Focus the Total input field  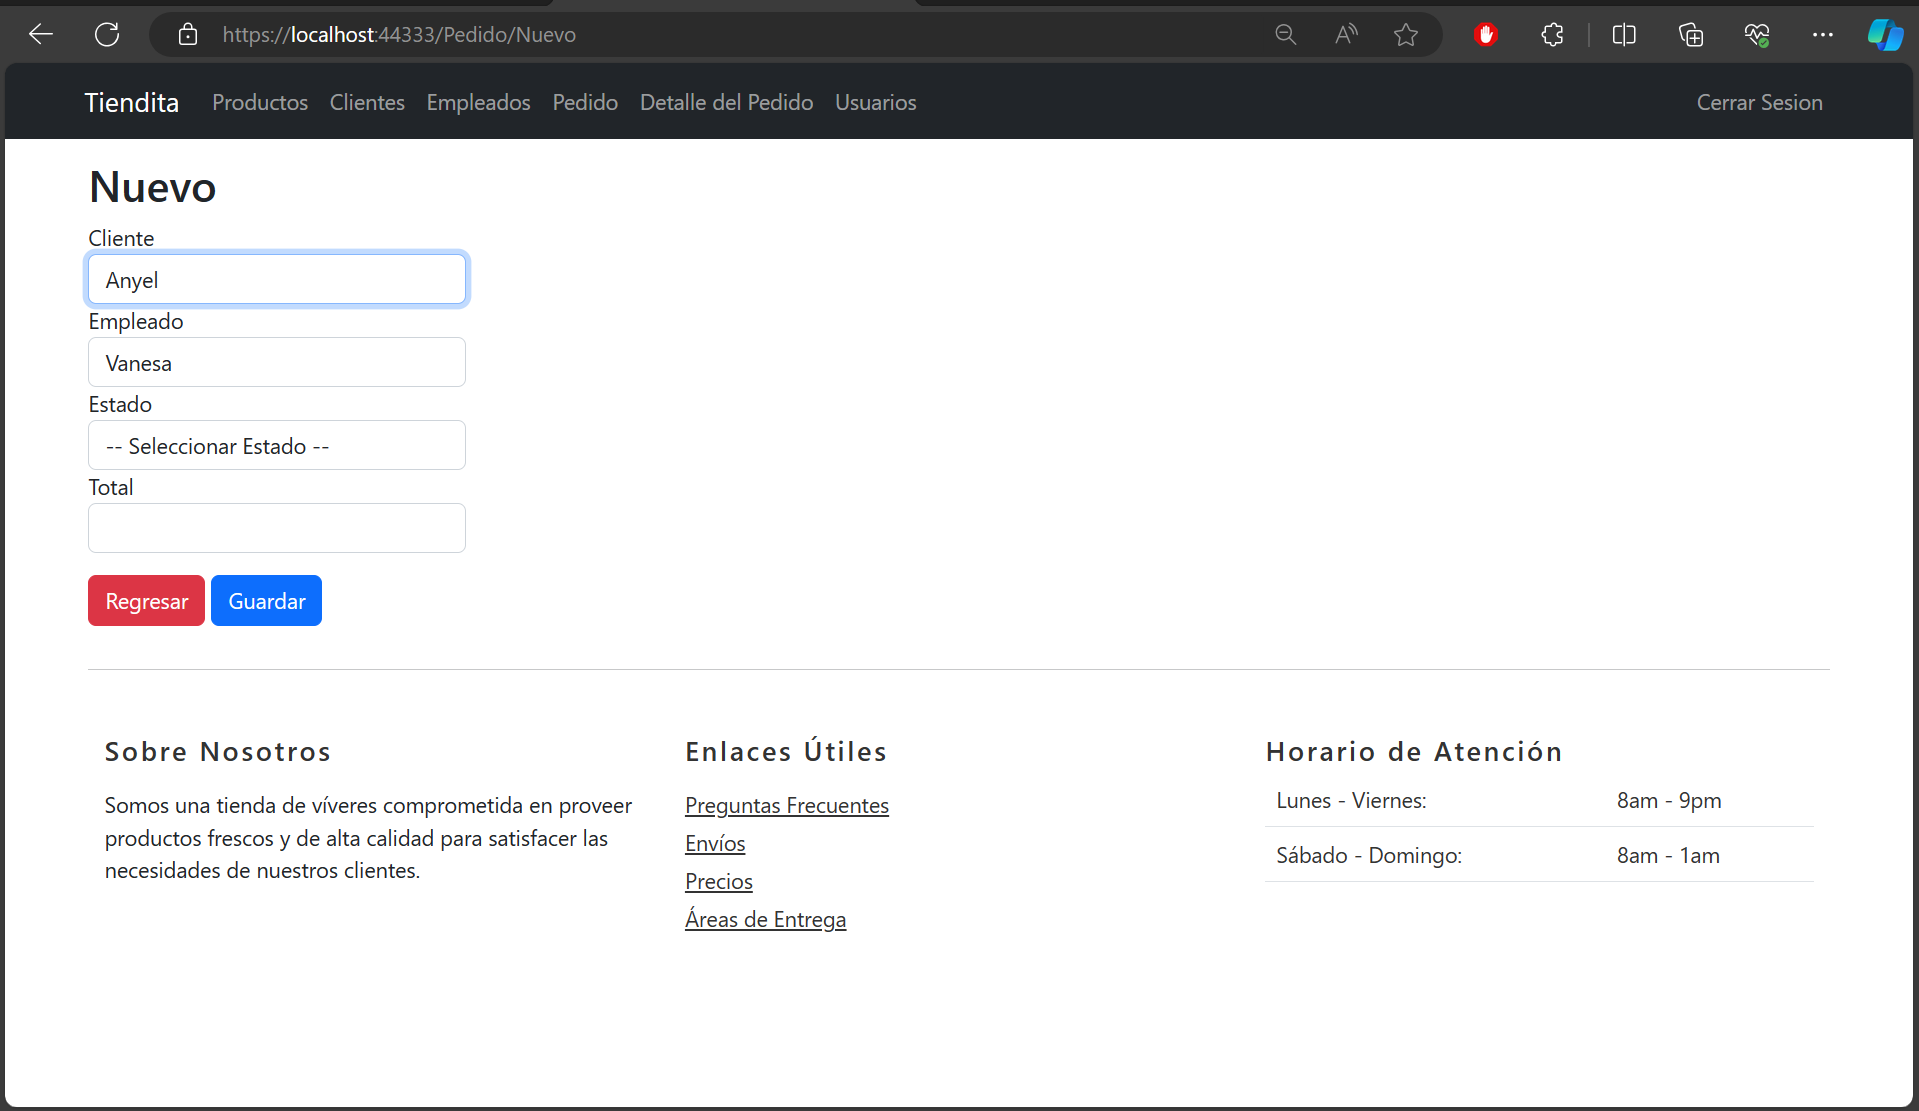click(277, 528)
